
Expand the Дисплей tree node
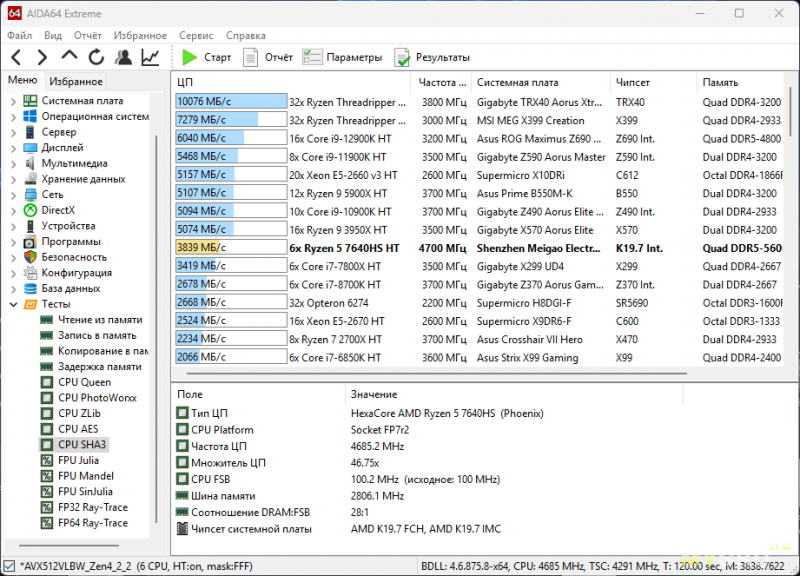[13, 148]
